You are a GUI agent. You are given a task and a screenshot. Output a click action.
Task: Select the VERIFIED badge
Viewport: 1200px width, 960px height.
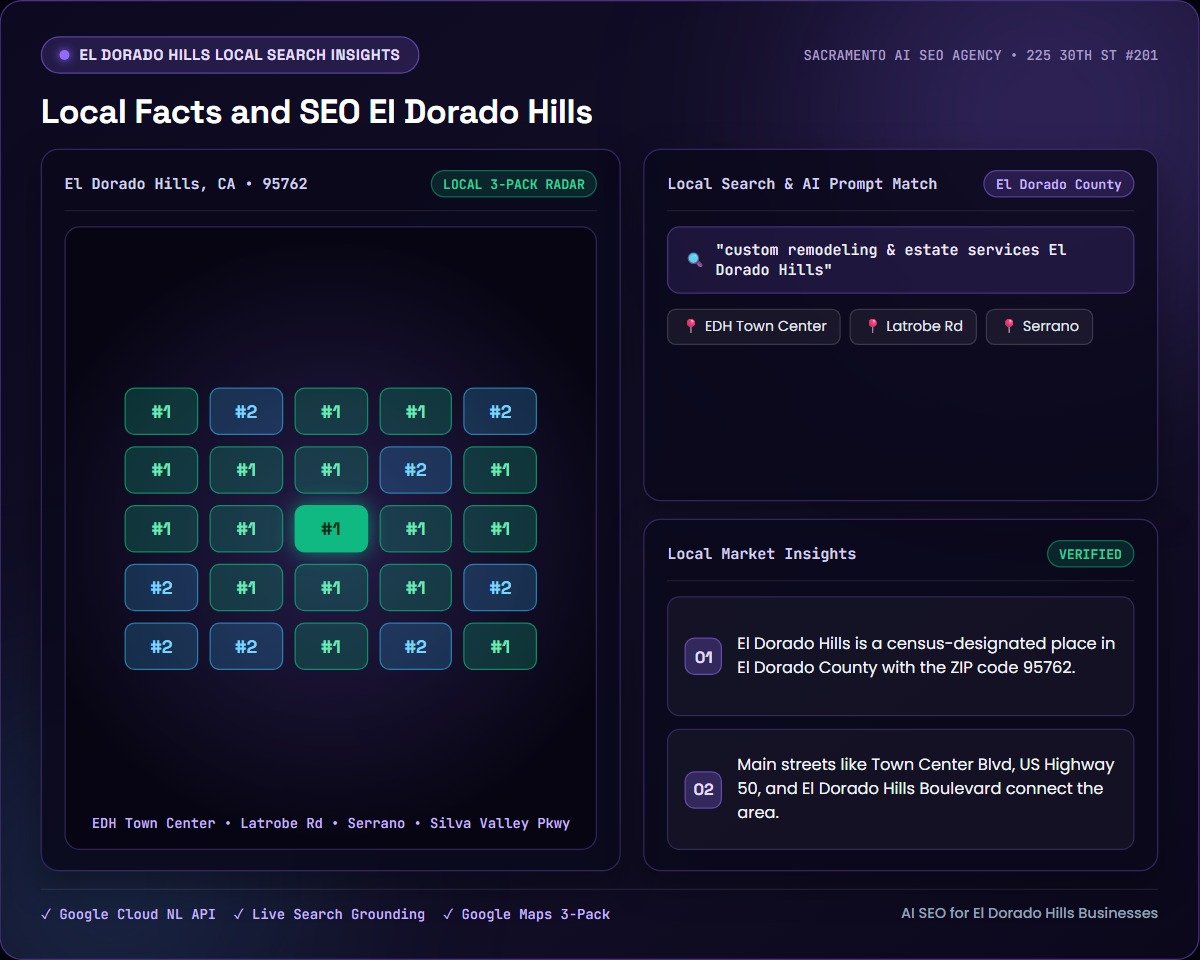(x=1090, y=554)
